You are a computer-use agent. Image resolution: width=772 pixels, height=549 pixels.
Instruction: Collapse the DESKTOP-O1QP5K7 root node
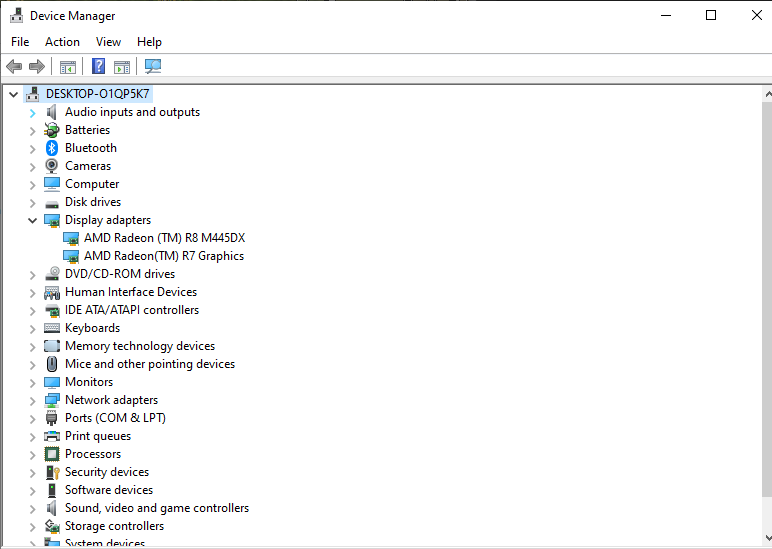click(x=14, y=94)
